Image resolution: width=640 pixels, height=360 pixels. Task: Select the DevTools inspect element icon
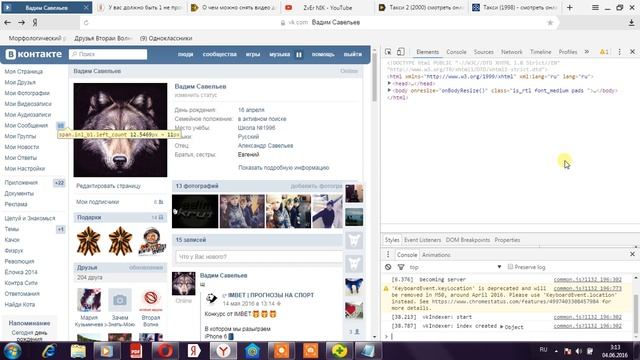click(x=388, y=52)
